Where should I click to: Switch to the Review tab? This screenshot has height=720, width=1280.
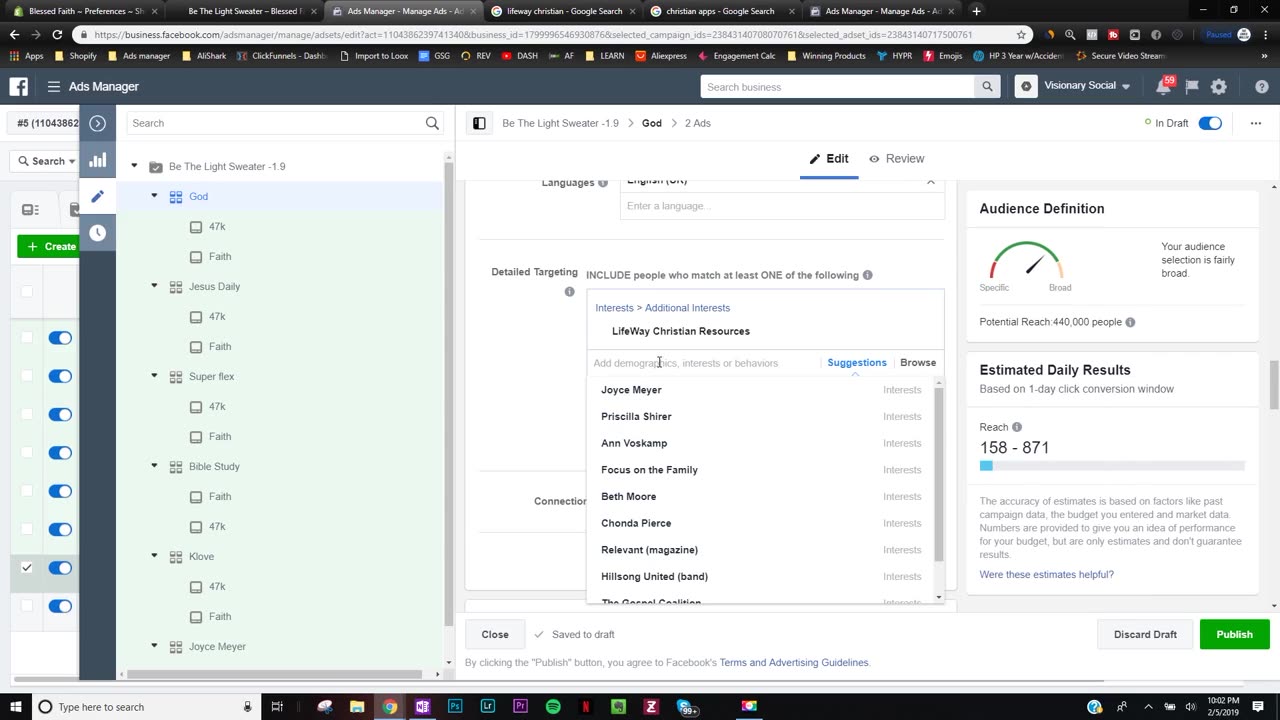pyautogui.click(x=896, y=158)
